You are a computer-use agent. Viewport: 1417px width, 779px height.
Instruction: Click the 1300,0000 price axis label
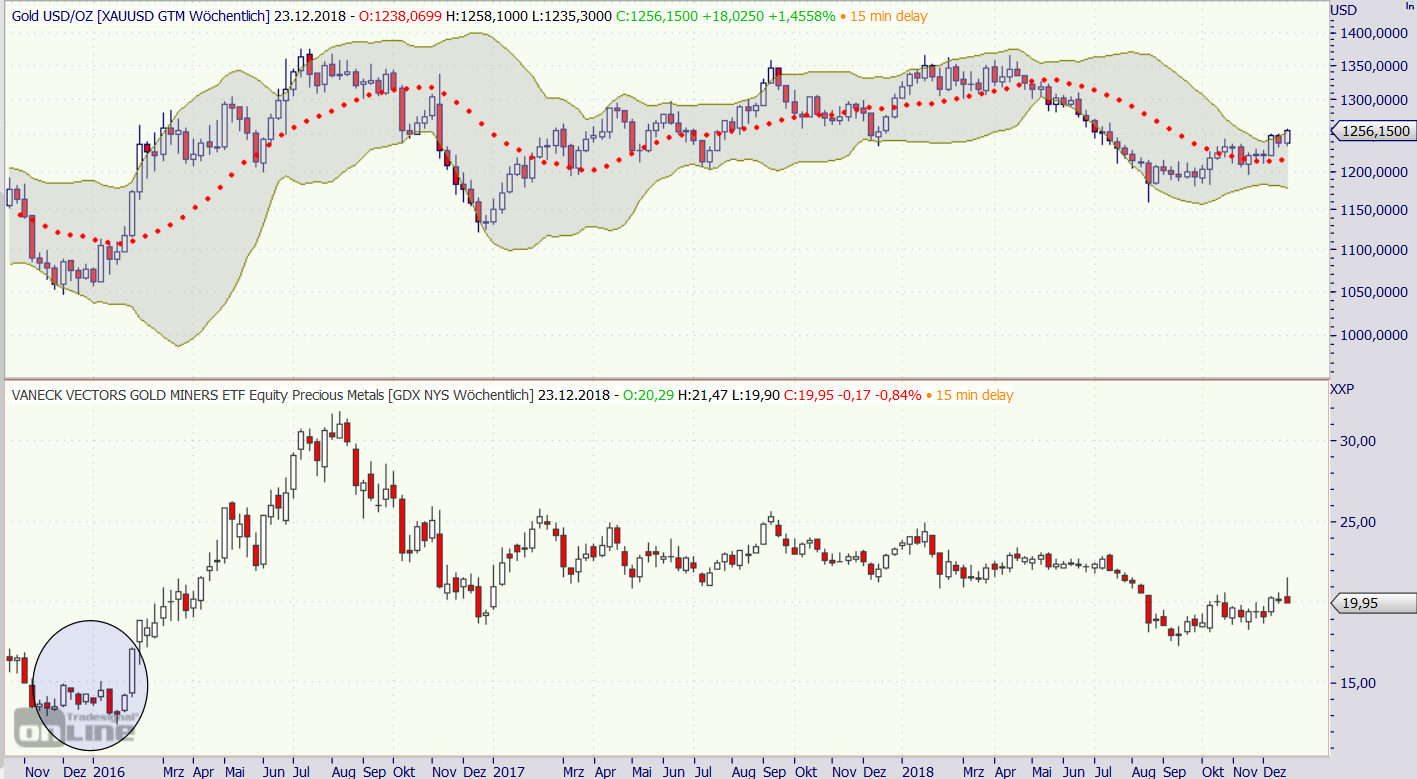pos(1375,100)
